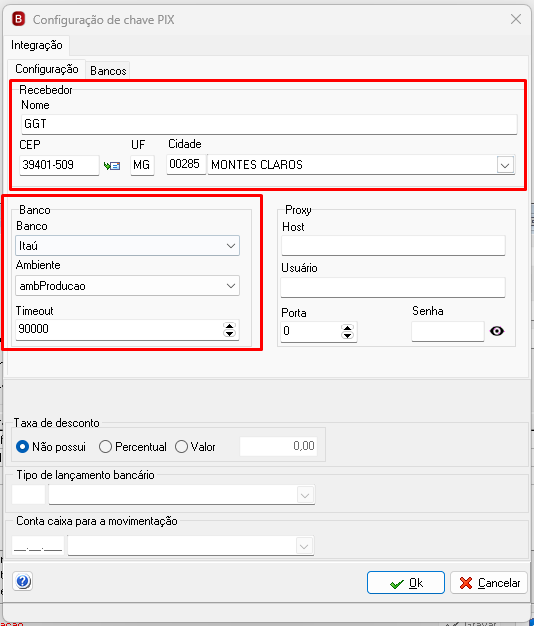Image resolution: width=534 pixels, height=626 pixels.
Task: Decrease the Porta value with down arrow
Action: pos(348,335)
